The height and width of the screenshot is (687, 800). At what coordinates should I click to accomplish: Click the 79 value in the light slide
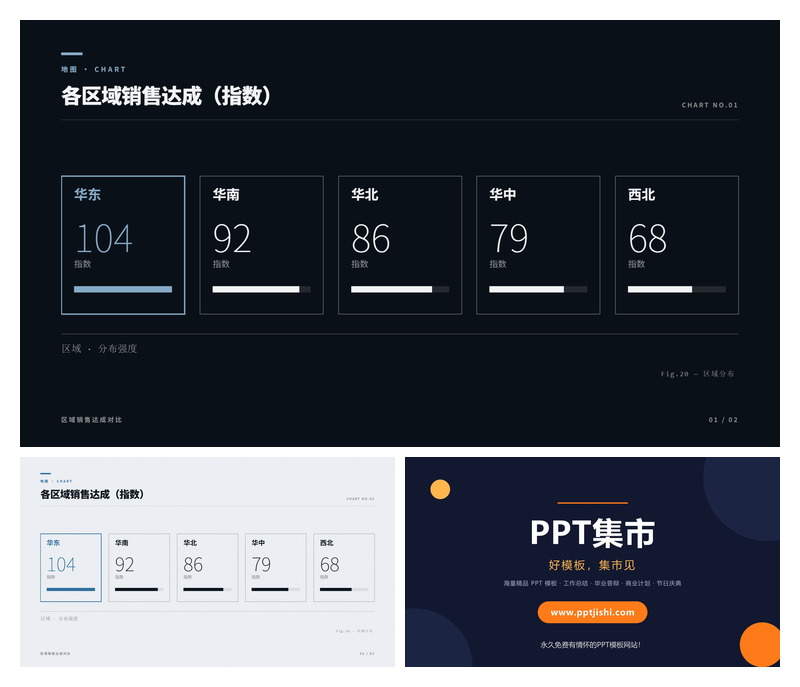[x=261, y=565]
